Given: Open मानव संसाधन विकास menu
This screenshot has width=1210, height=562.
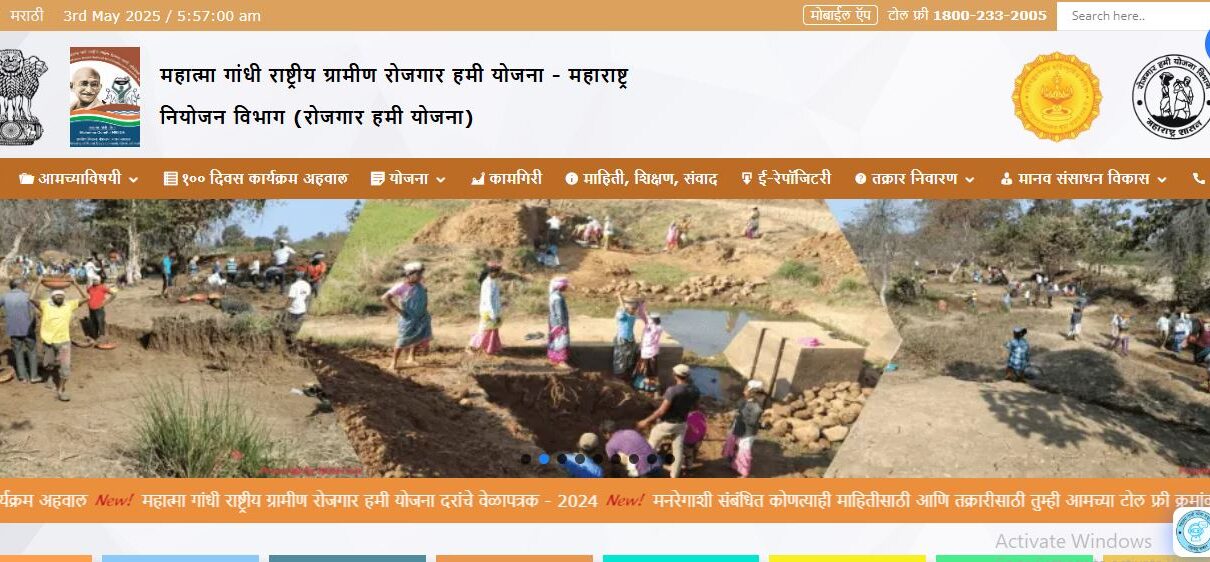Looking at the screenshot, I should click(x=1083, y=179).
